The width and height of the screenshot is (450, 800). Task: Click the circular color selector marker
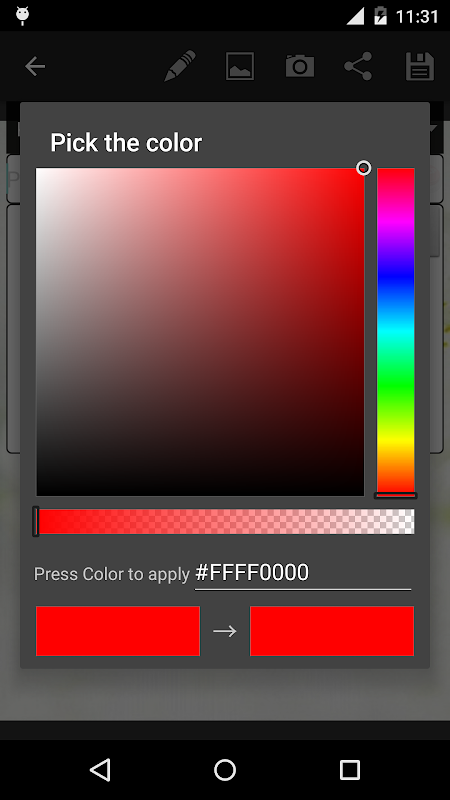click(364, 168)
